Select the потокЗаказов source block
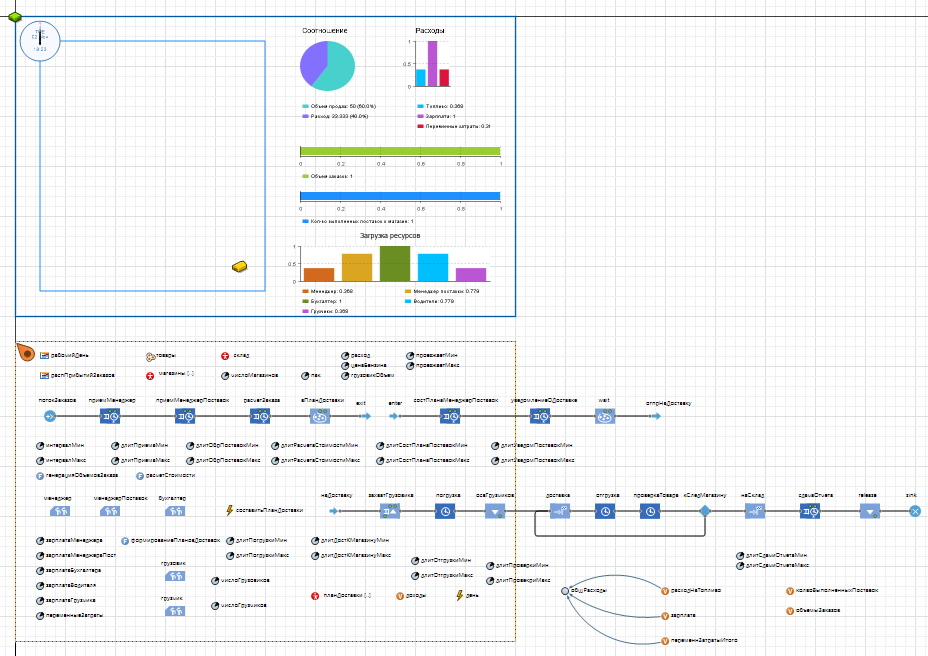Viewport: 928px width, 656px height. [x=50, y=416]
